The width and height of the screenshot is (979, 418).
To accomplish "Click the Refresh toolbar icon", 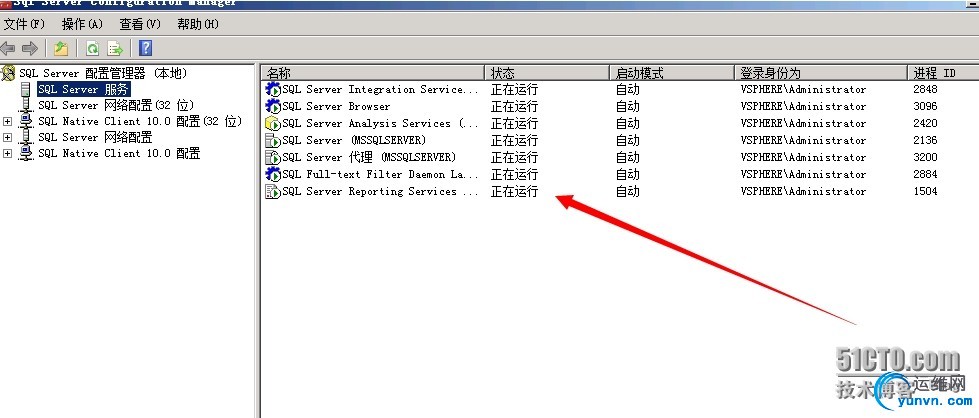I will pos(92,48).
